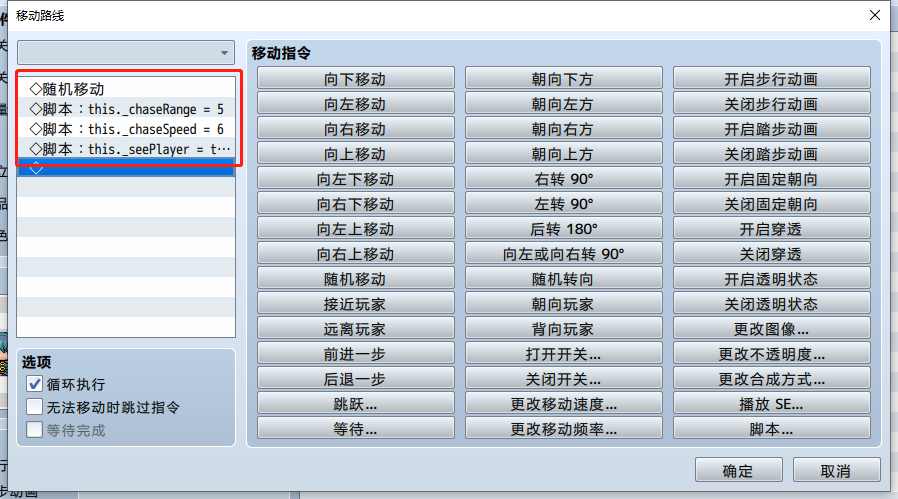This screenshot has width=898, height=499.
Task: Select the 随机移动 row in route list
Action: tap(126, 89)
